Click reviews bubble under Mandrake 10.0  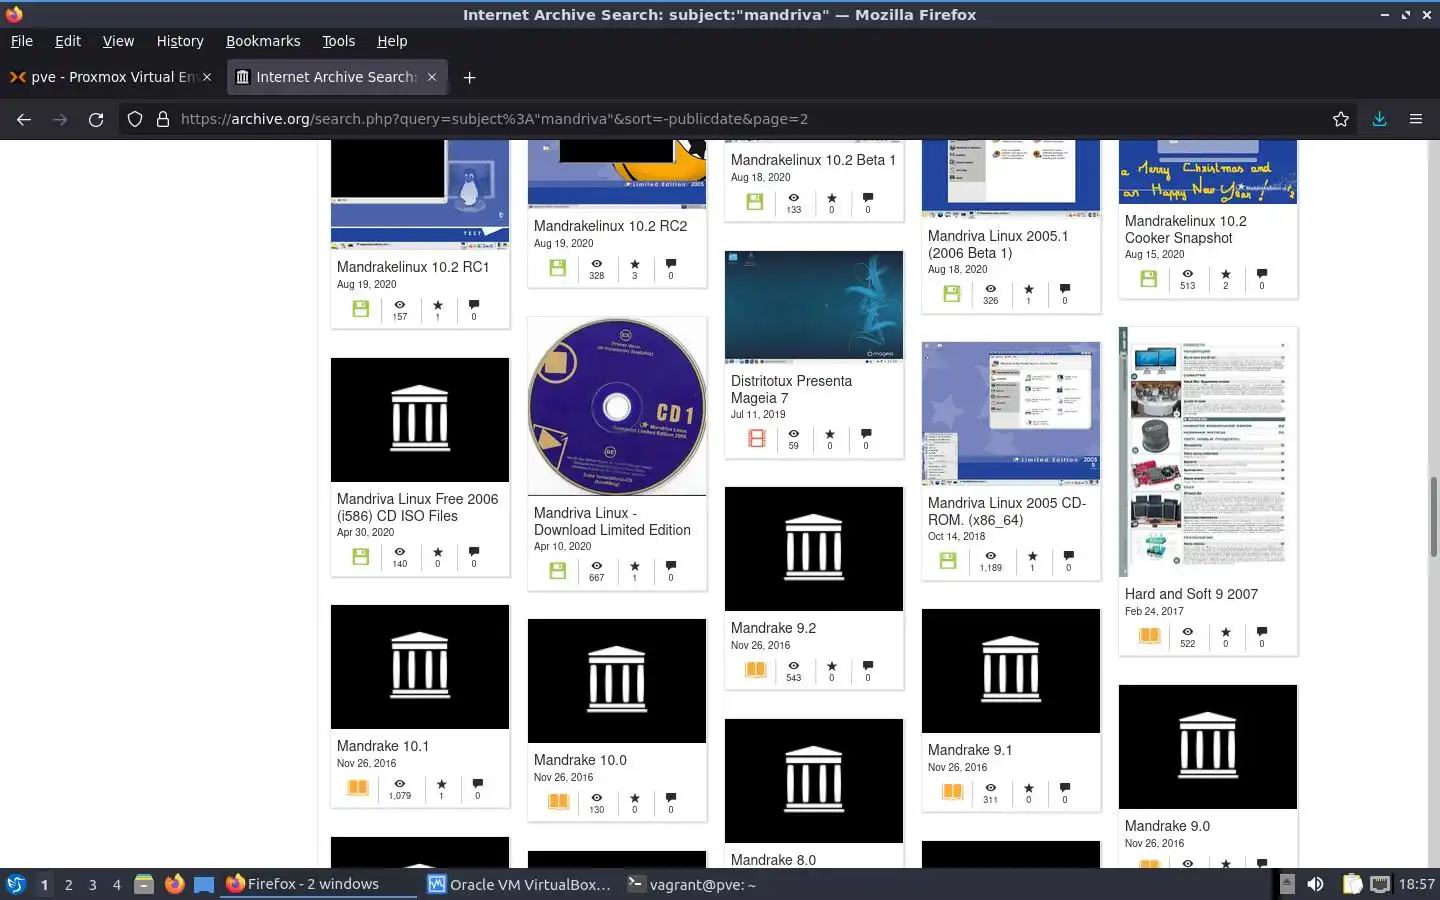tap(670, 798)
